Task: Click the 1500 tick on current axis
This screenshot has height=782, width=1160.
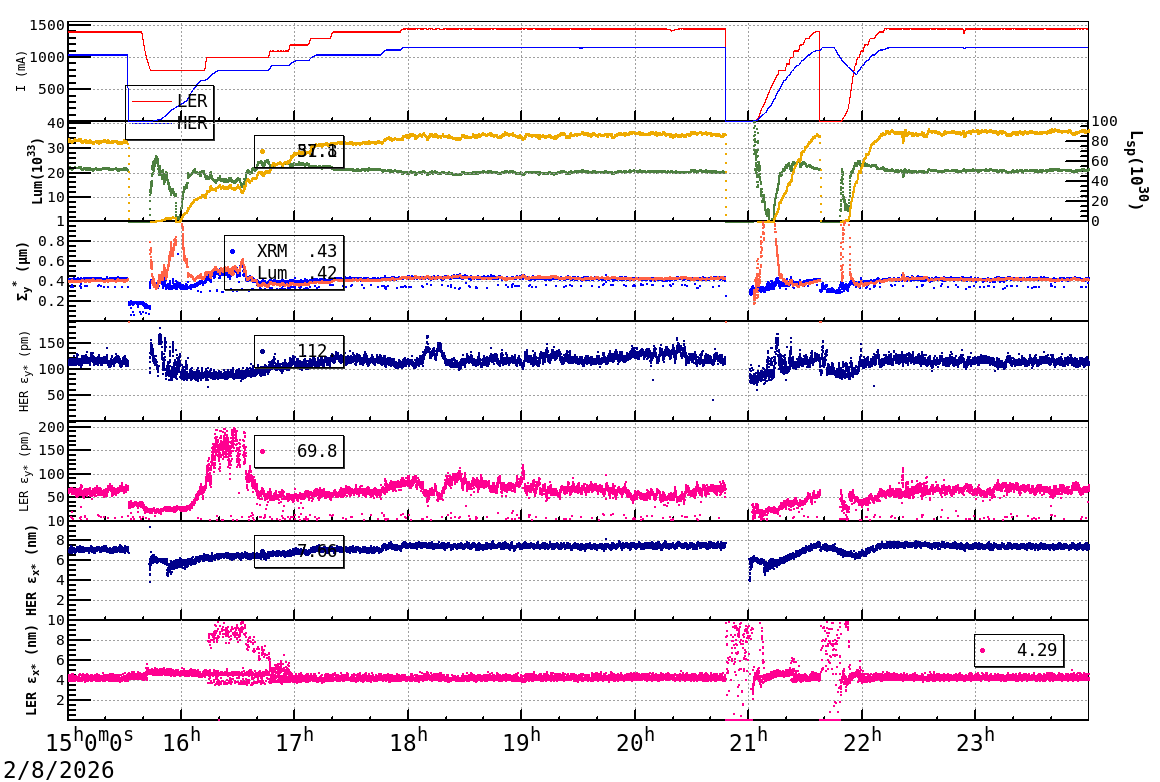Action: click(47, 26)
